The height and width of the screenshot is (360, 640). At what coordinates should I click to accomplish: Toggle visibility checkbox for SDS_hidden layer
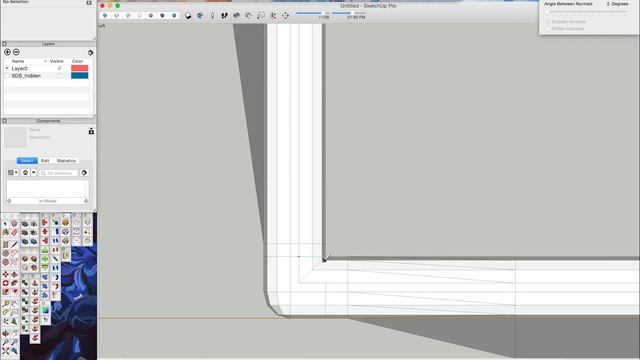pos(60,76)
